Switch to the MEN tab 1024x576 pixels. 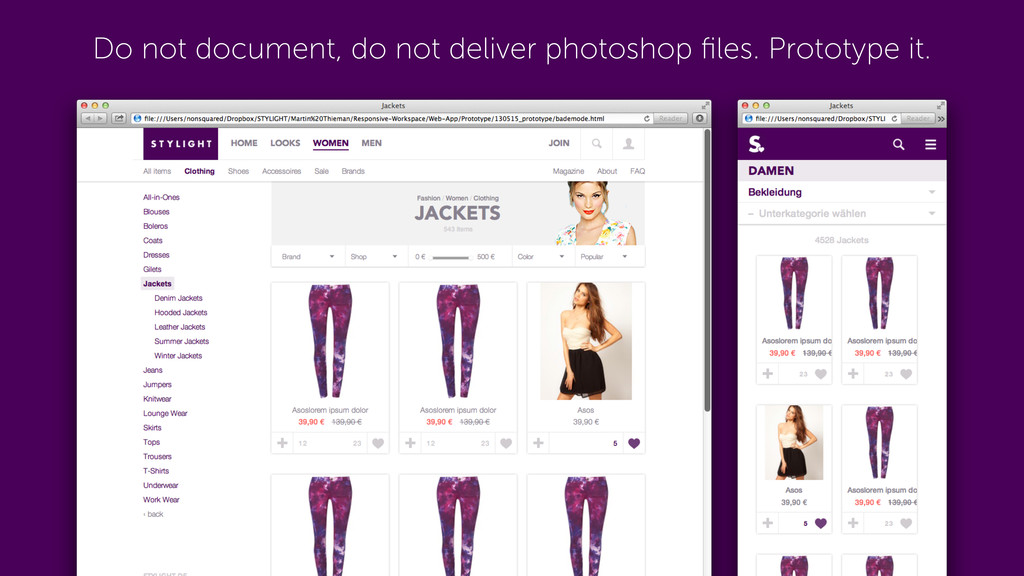[371, 143]
